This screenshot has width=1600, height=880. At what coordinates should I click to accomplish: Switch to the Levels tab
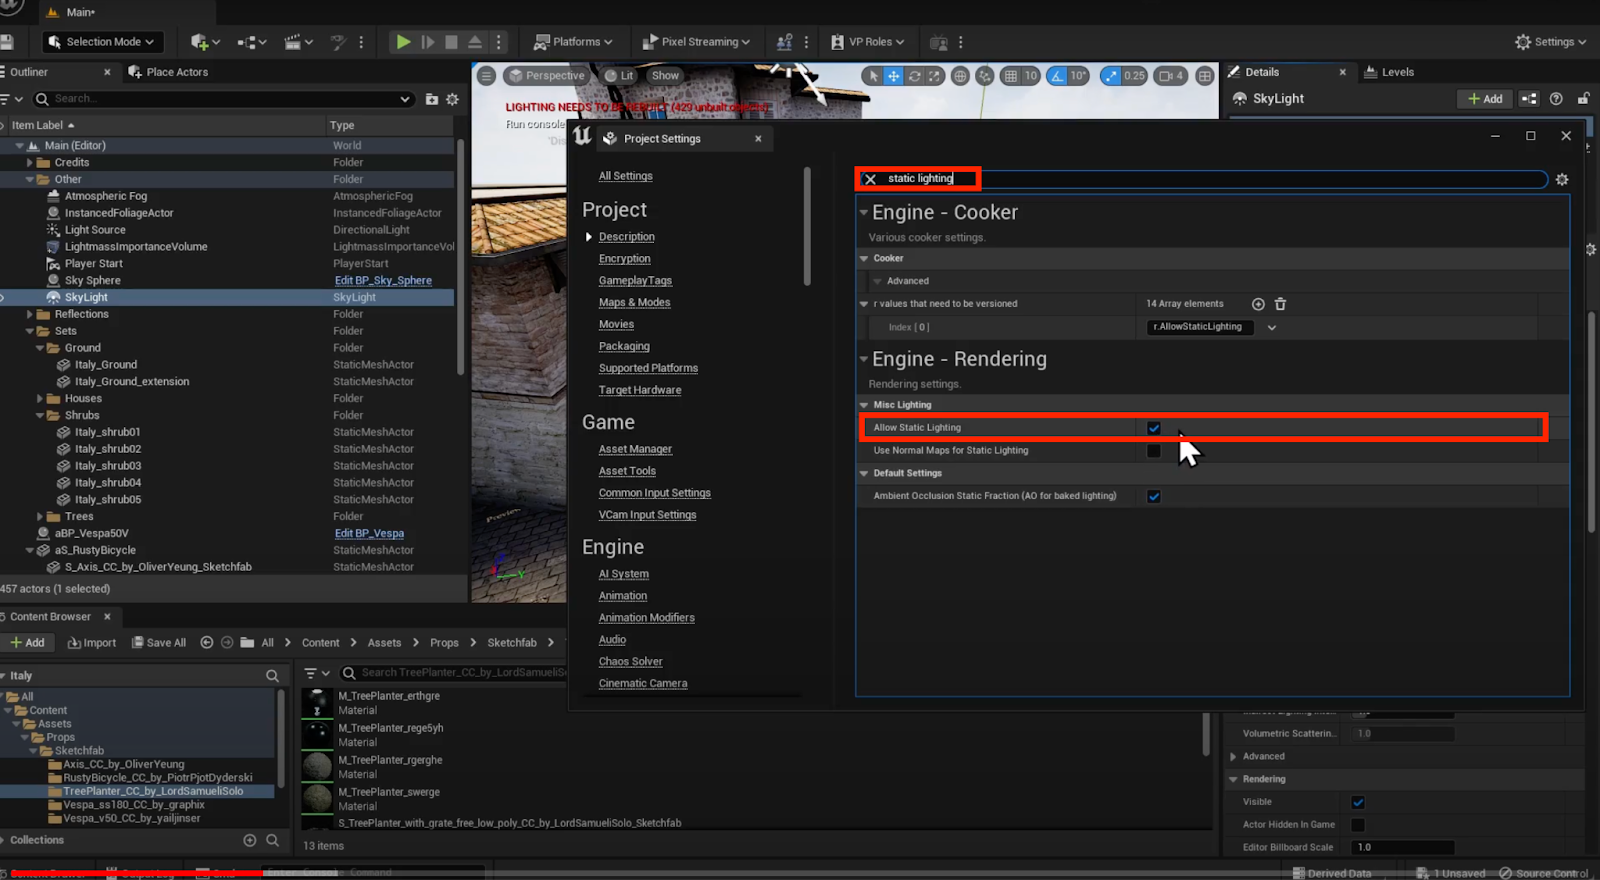(x=1396, y=72)
